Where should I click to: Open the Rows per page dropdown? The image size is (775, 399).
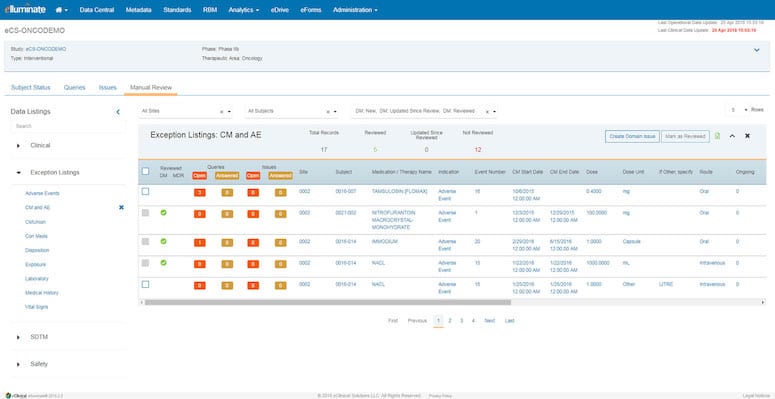click(746, 110)
